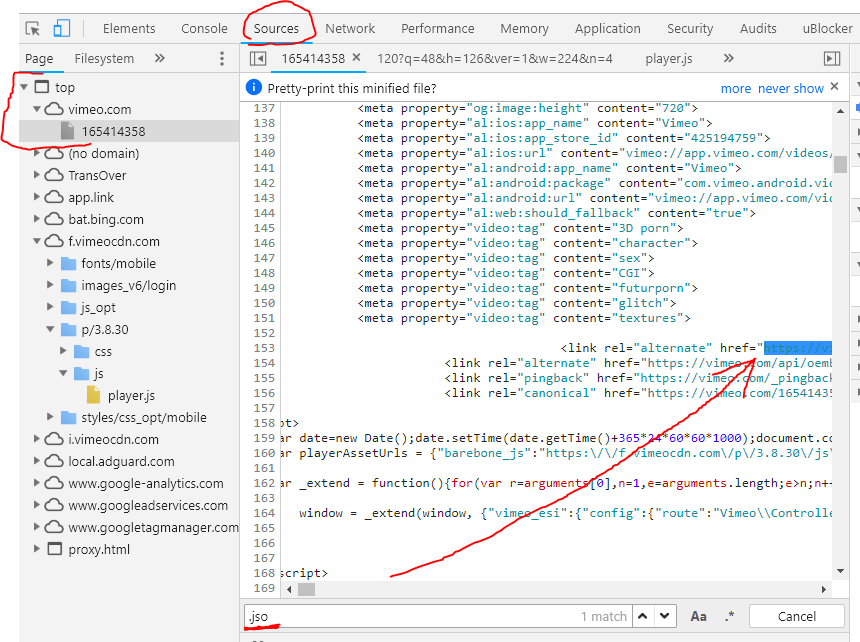Viewport: 860px width, 642px height.
Task: Show more open editor tabs
Action: point(728,58)
